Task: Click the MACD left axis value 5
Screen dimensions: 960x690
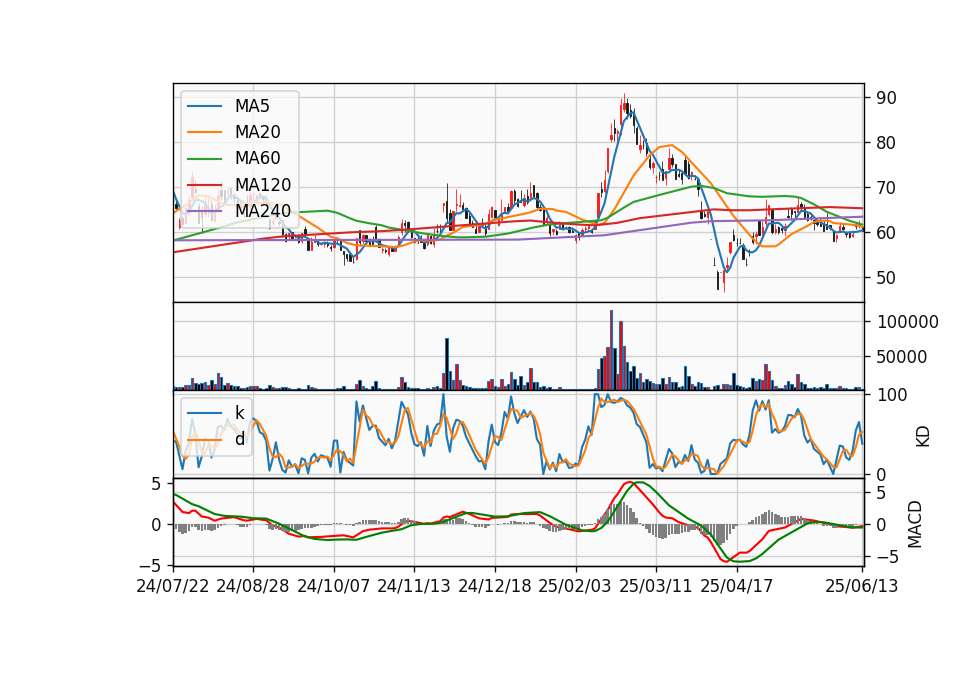Action: point(156,484)
